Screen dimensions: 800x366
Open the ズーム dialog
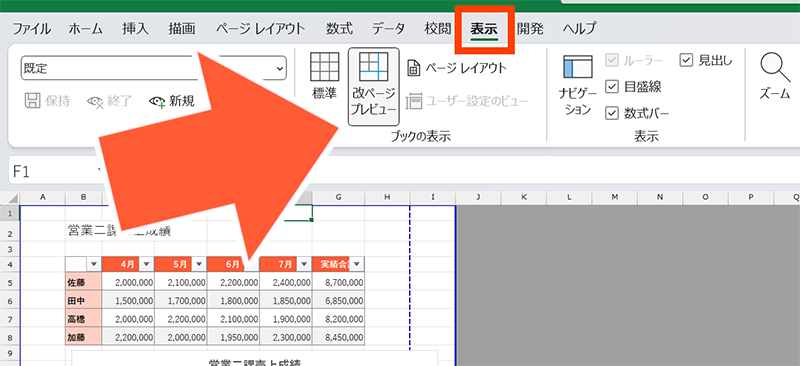point(774,75)
